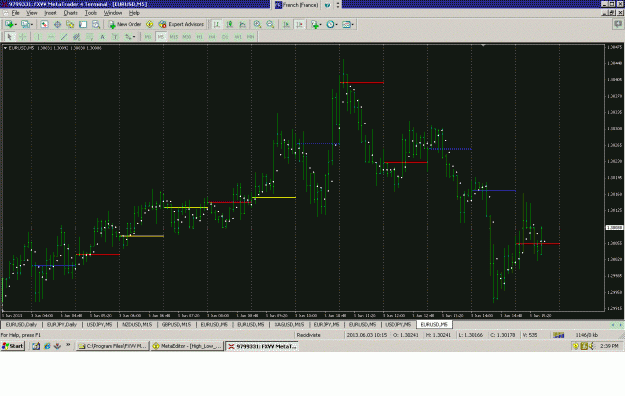Open the C:\Program Files taskbar button
The height and width of the screenshot is (396, 625).
click(x=112, y=346)
